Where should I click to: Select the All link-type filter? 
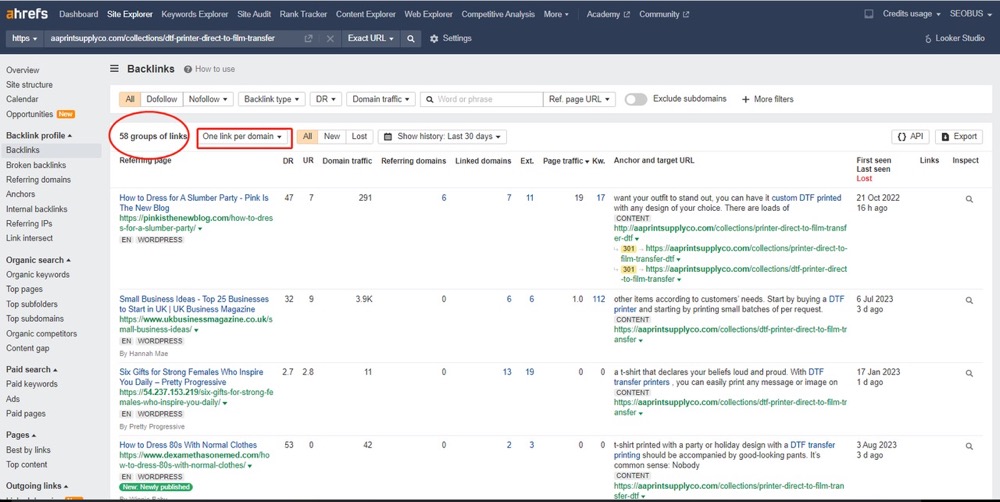click(x=130, y=99)
